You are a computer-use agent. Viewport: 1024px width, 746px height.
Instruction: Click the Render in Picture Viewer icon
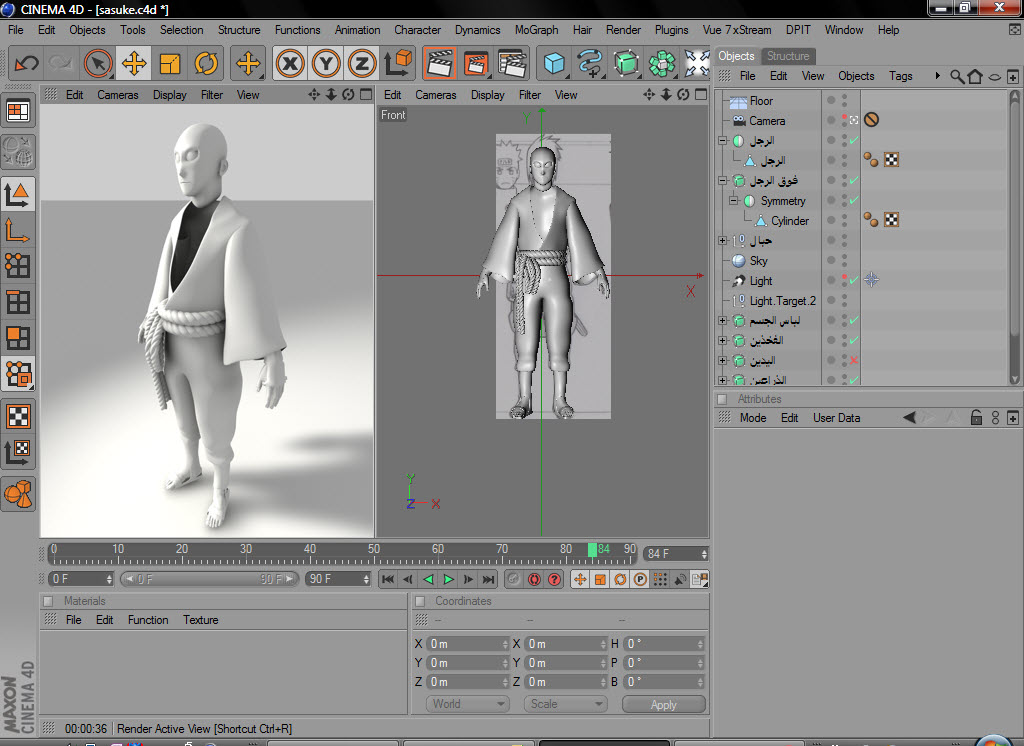coord(476,63)
